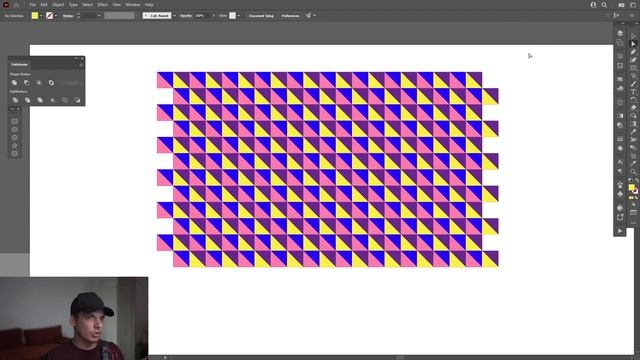Open the Character panel icon in dock
This screenshot has height=360, width=640.
point(620,162)
